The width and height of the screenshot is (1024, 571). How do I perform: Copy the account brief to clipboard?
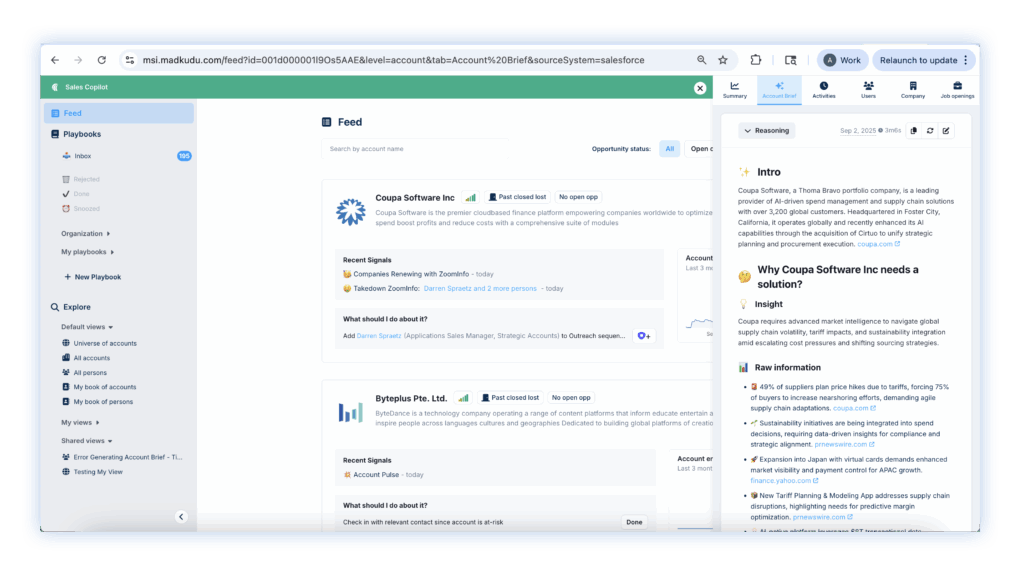point(913,131)
